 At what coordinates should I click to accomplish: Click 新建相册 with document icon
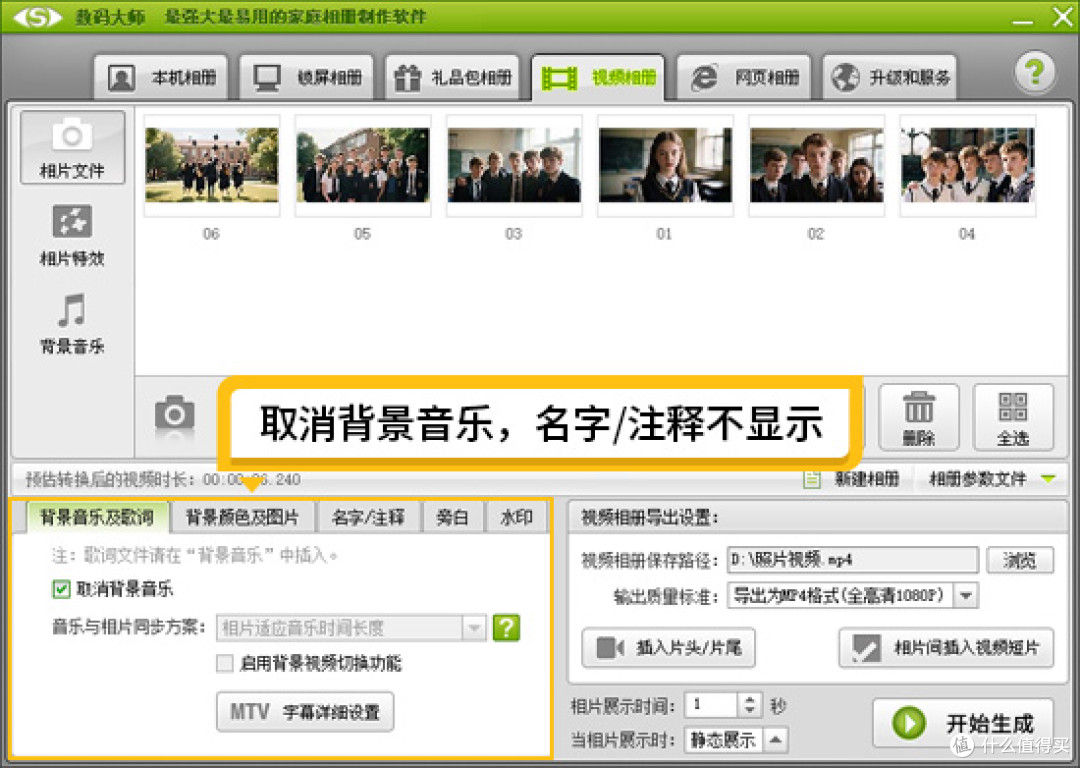(x=852, y=479)
